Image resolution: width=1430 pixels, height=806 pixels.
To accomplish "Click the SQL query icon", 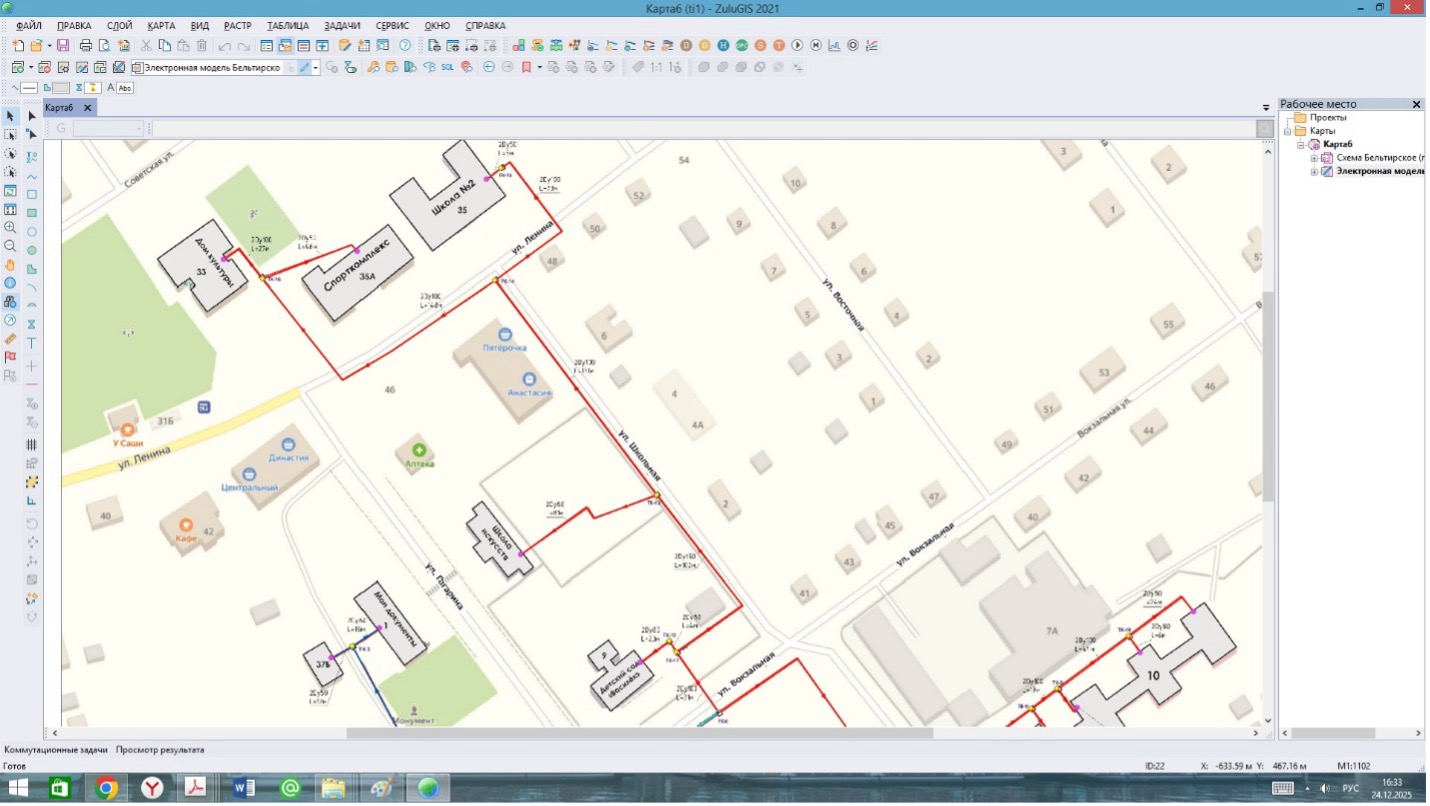I will click(448, 68).
